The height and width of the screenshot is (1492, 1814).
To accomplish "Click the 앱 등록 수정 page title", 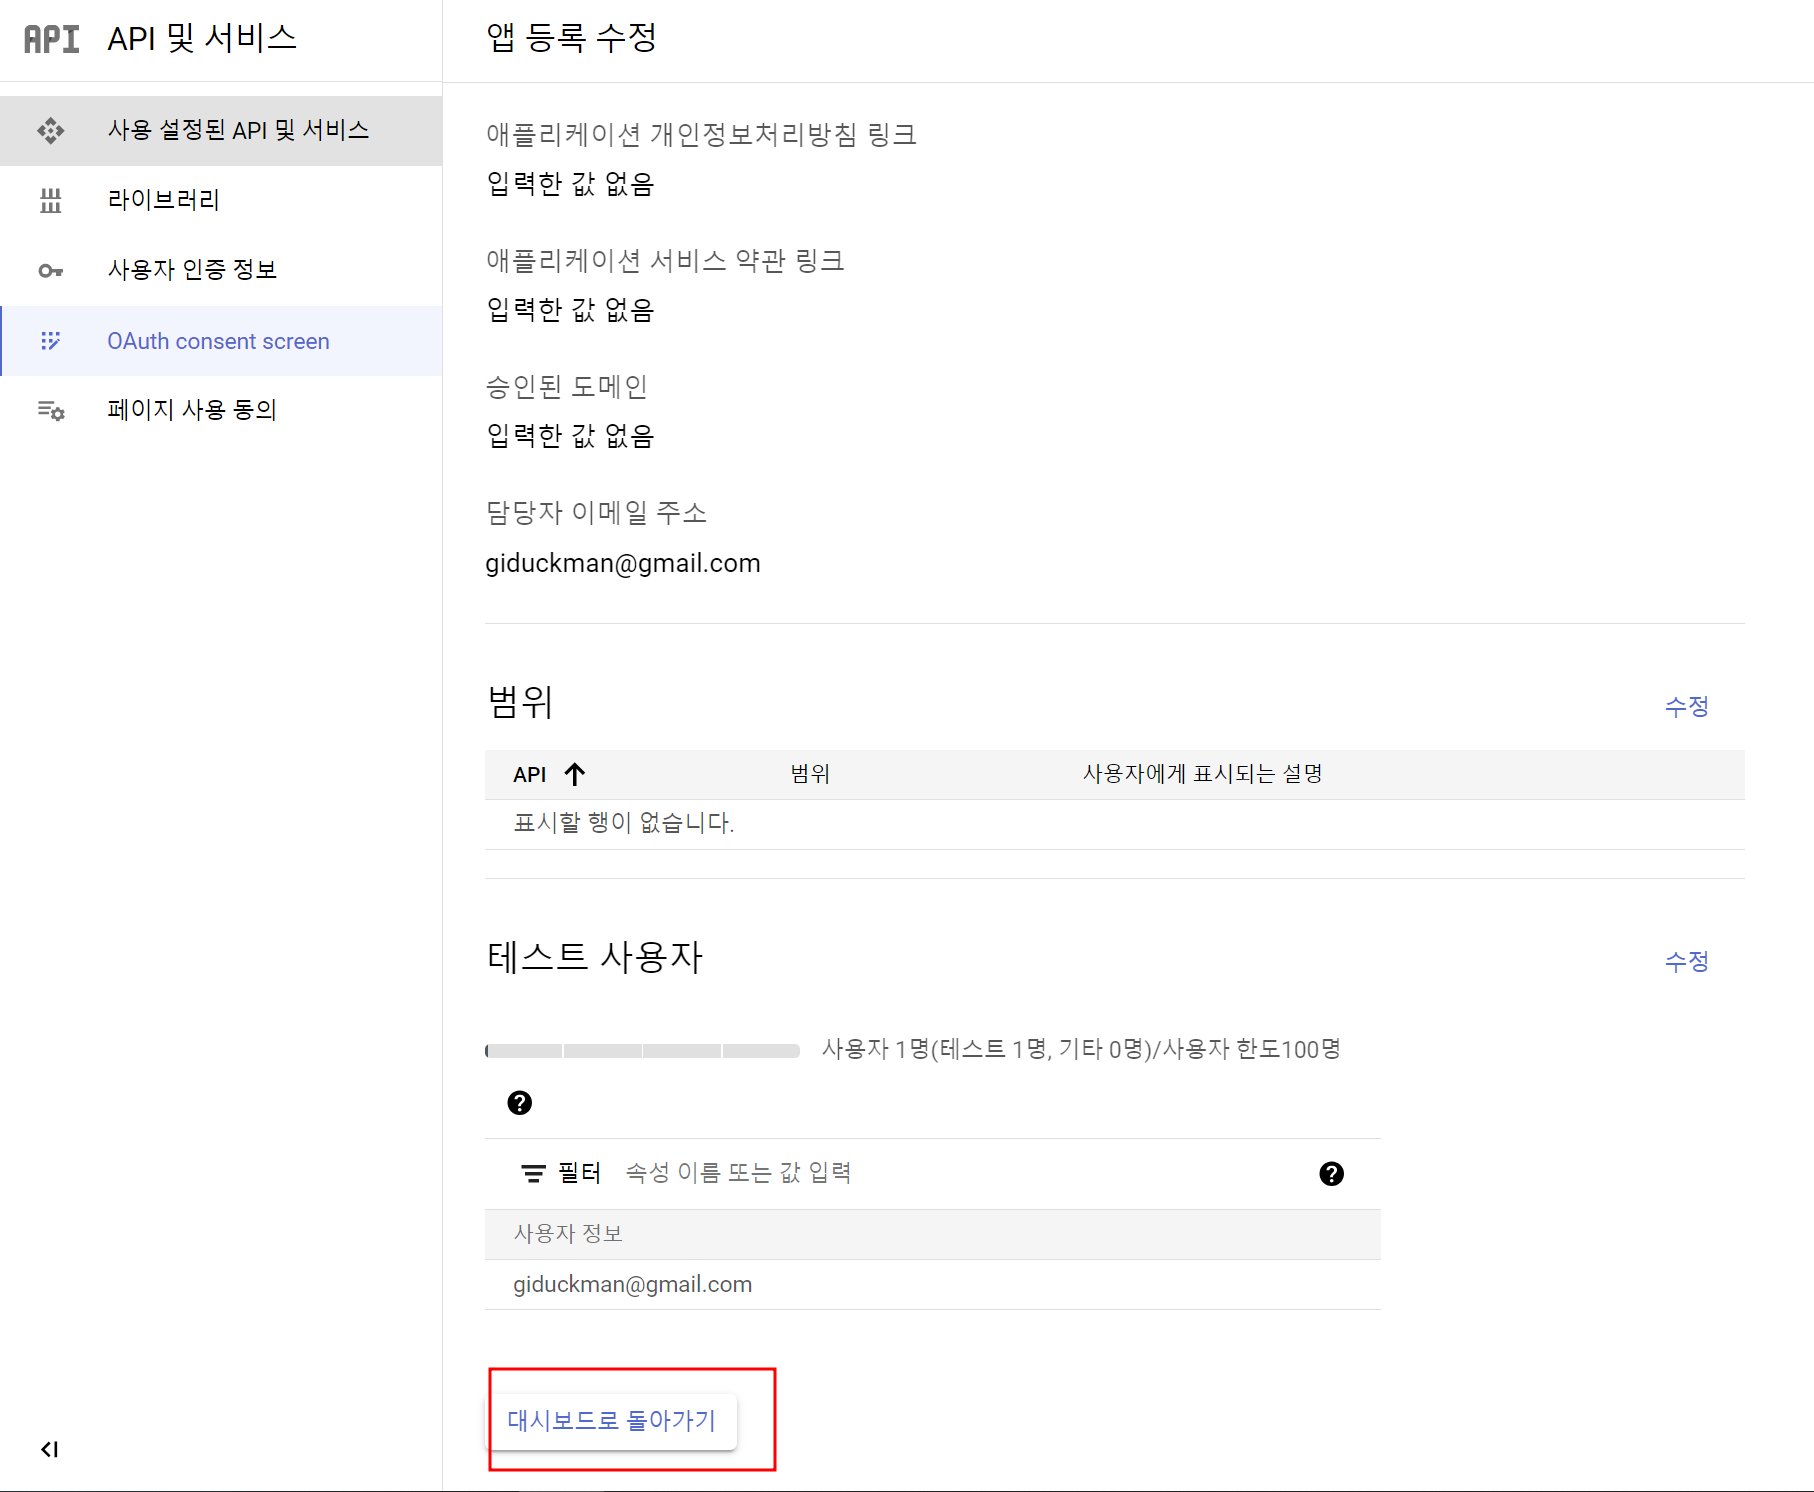I will (572, 38).
